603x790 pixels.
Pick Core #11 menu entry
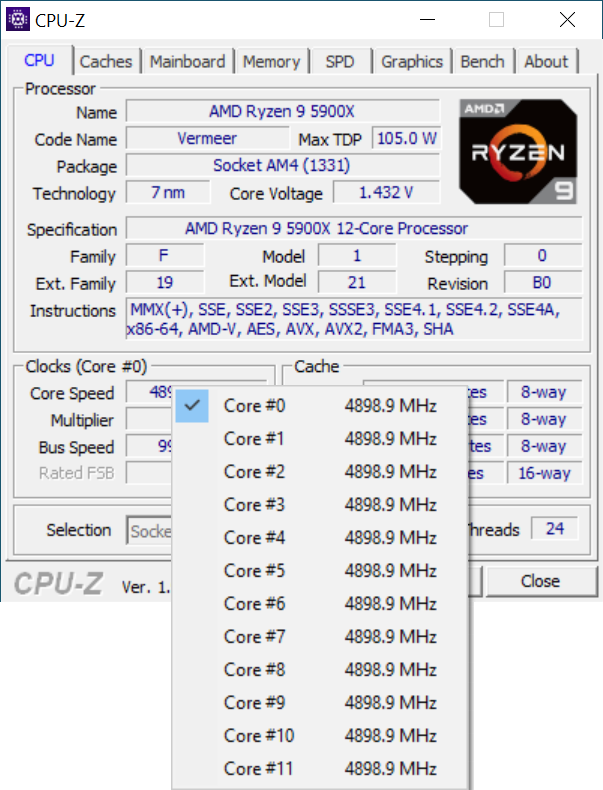[320, 769]
